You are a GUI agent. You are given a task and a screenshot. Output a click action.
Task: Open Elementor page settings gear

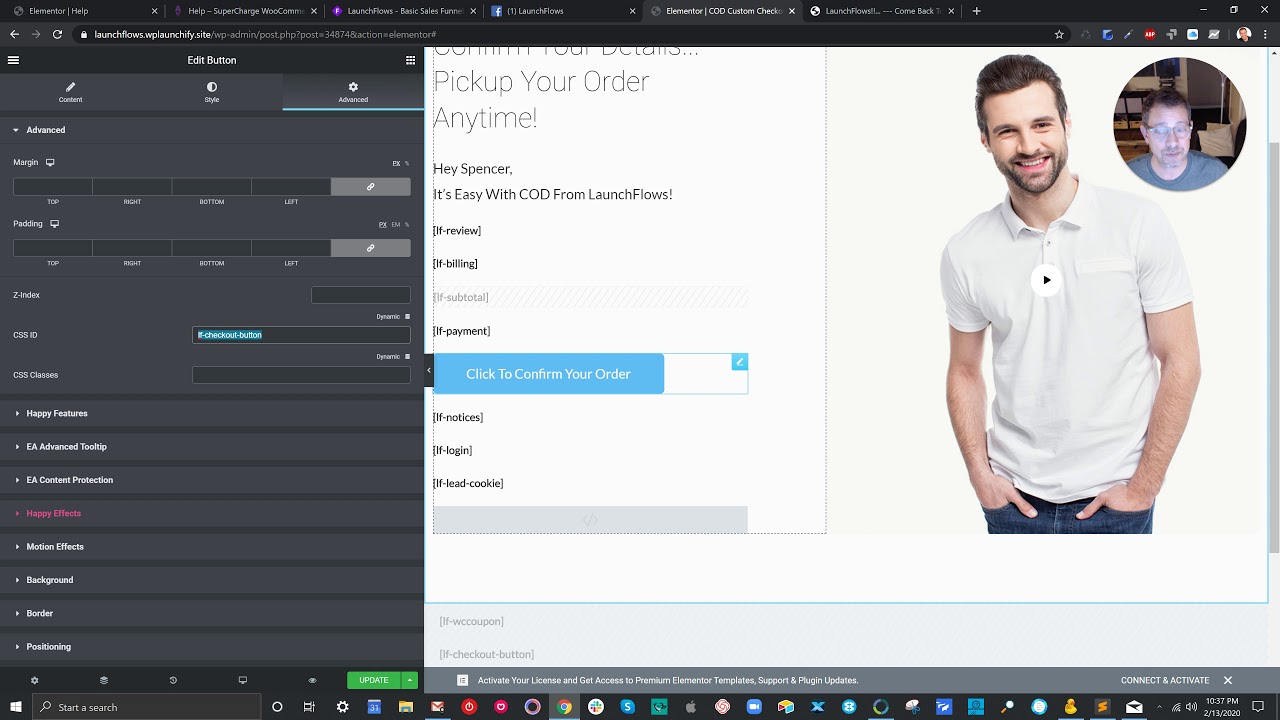(34, 680)
